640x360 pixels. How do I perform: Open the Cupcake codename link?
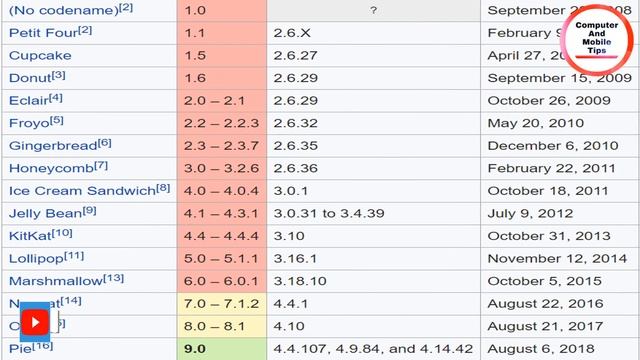coord(40,56)
